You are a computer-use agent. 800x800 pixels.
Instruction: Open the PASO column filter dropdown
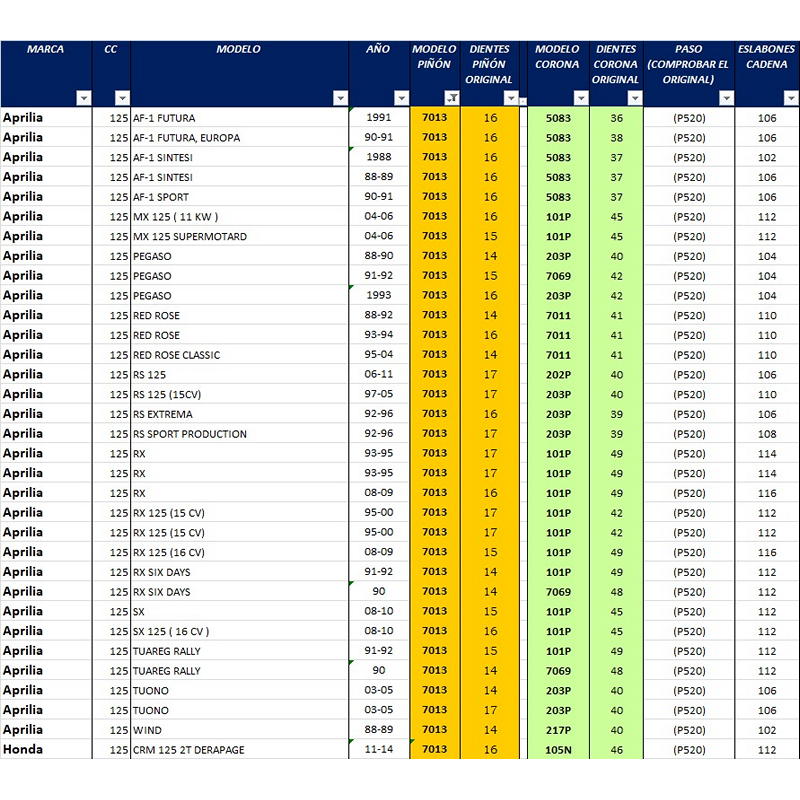point(726,97)
